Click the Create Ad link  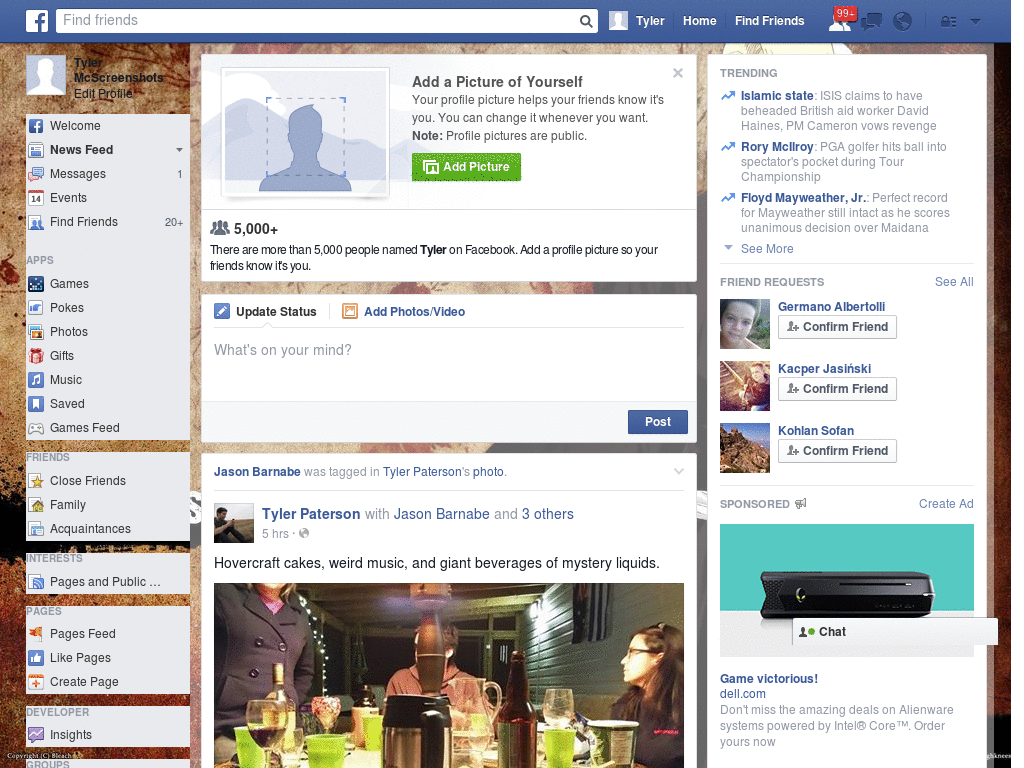coord(946,504)
